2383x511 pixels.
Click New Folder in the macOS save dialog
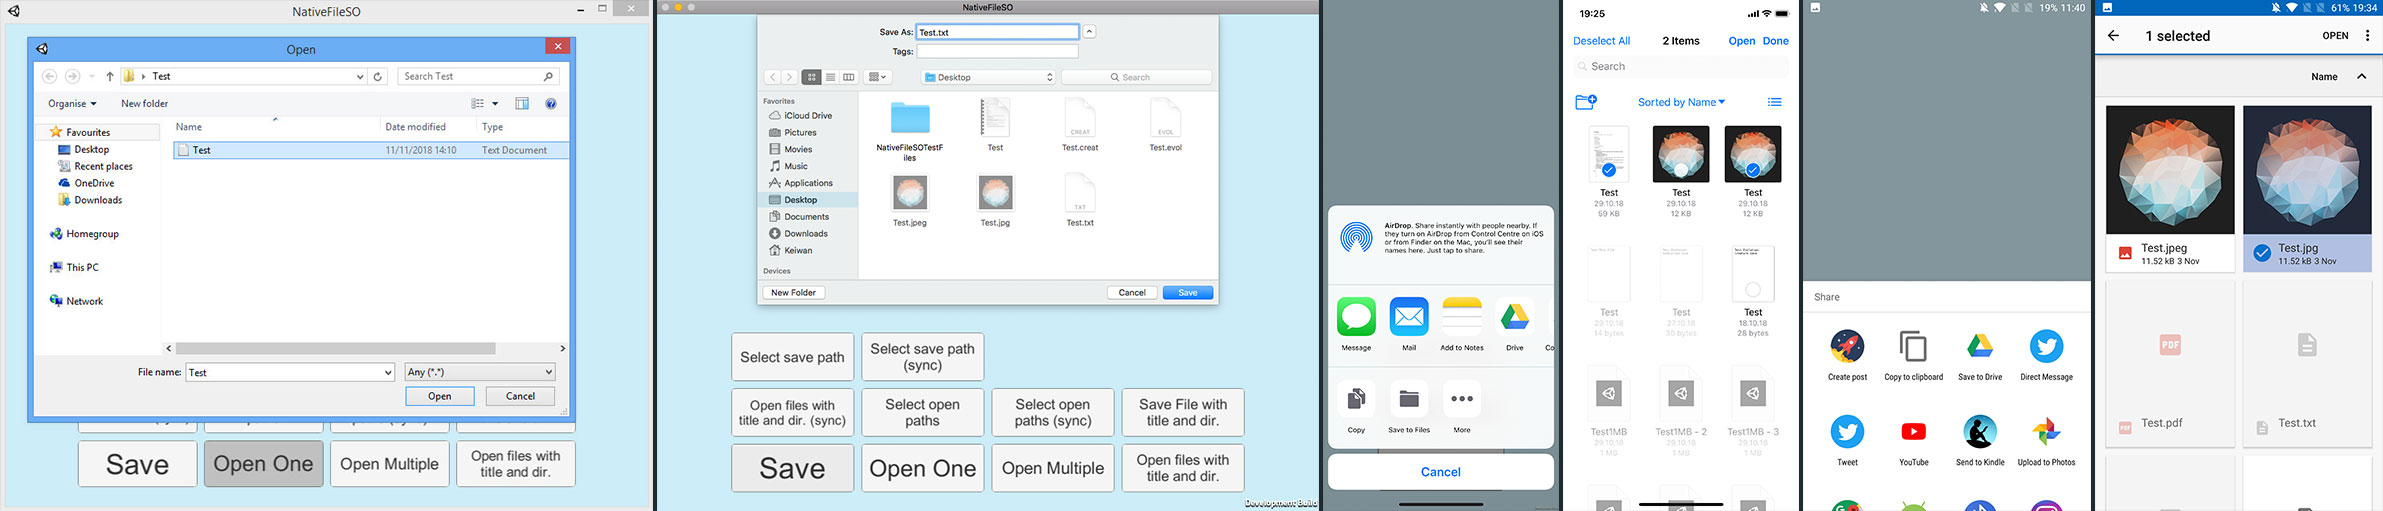794,293
